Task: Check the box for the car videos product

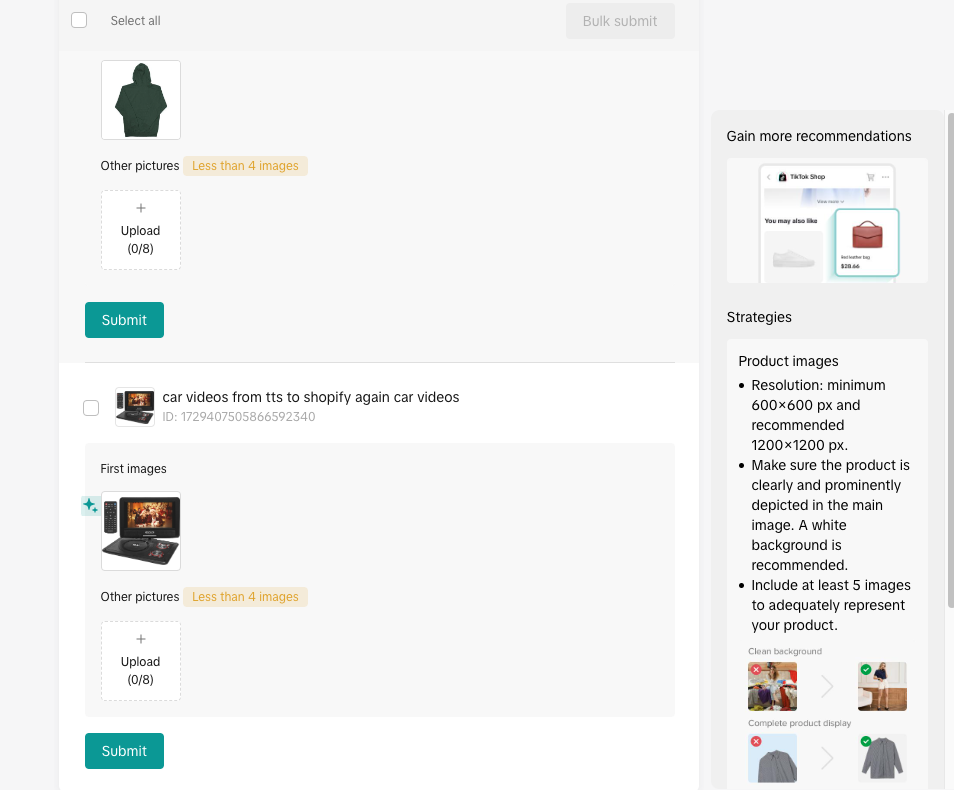Action: click(x=91, y=407)
